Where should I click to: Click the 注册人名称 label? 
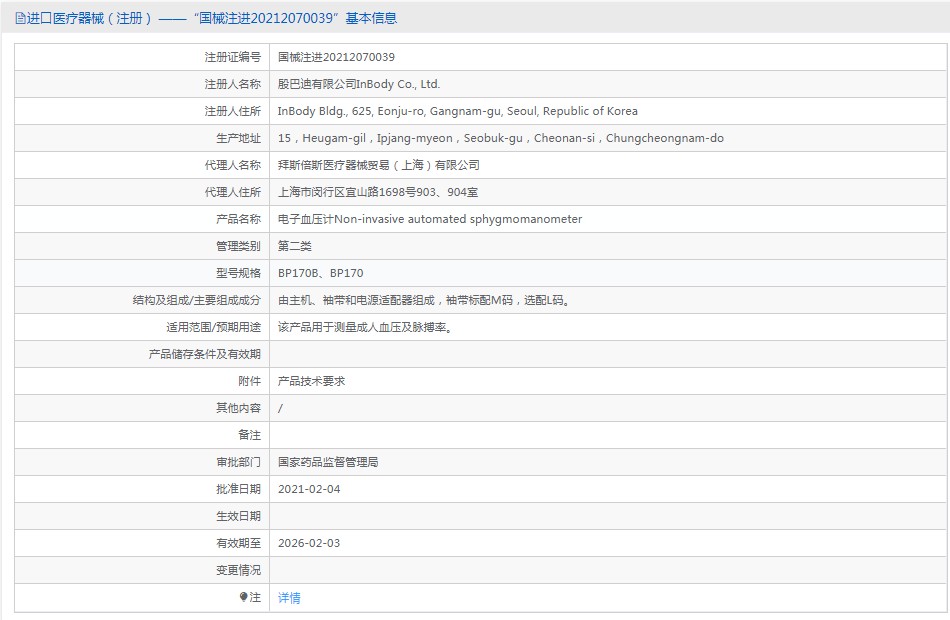[x=233, y=84]
